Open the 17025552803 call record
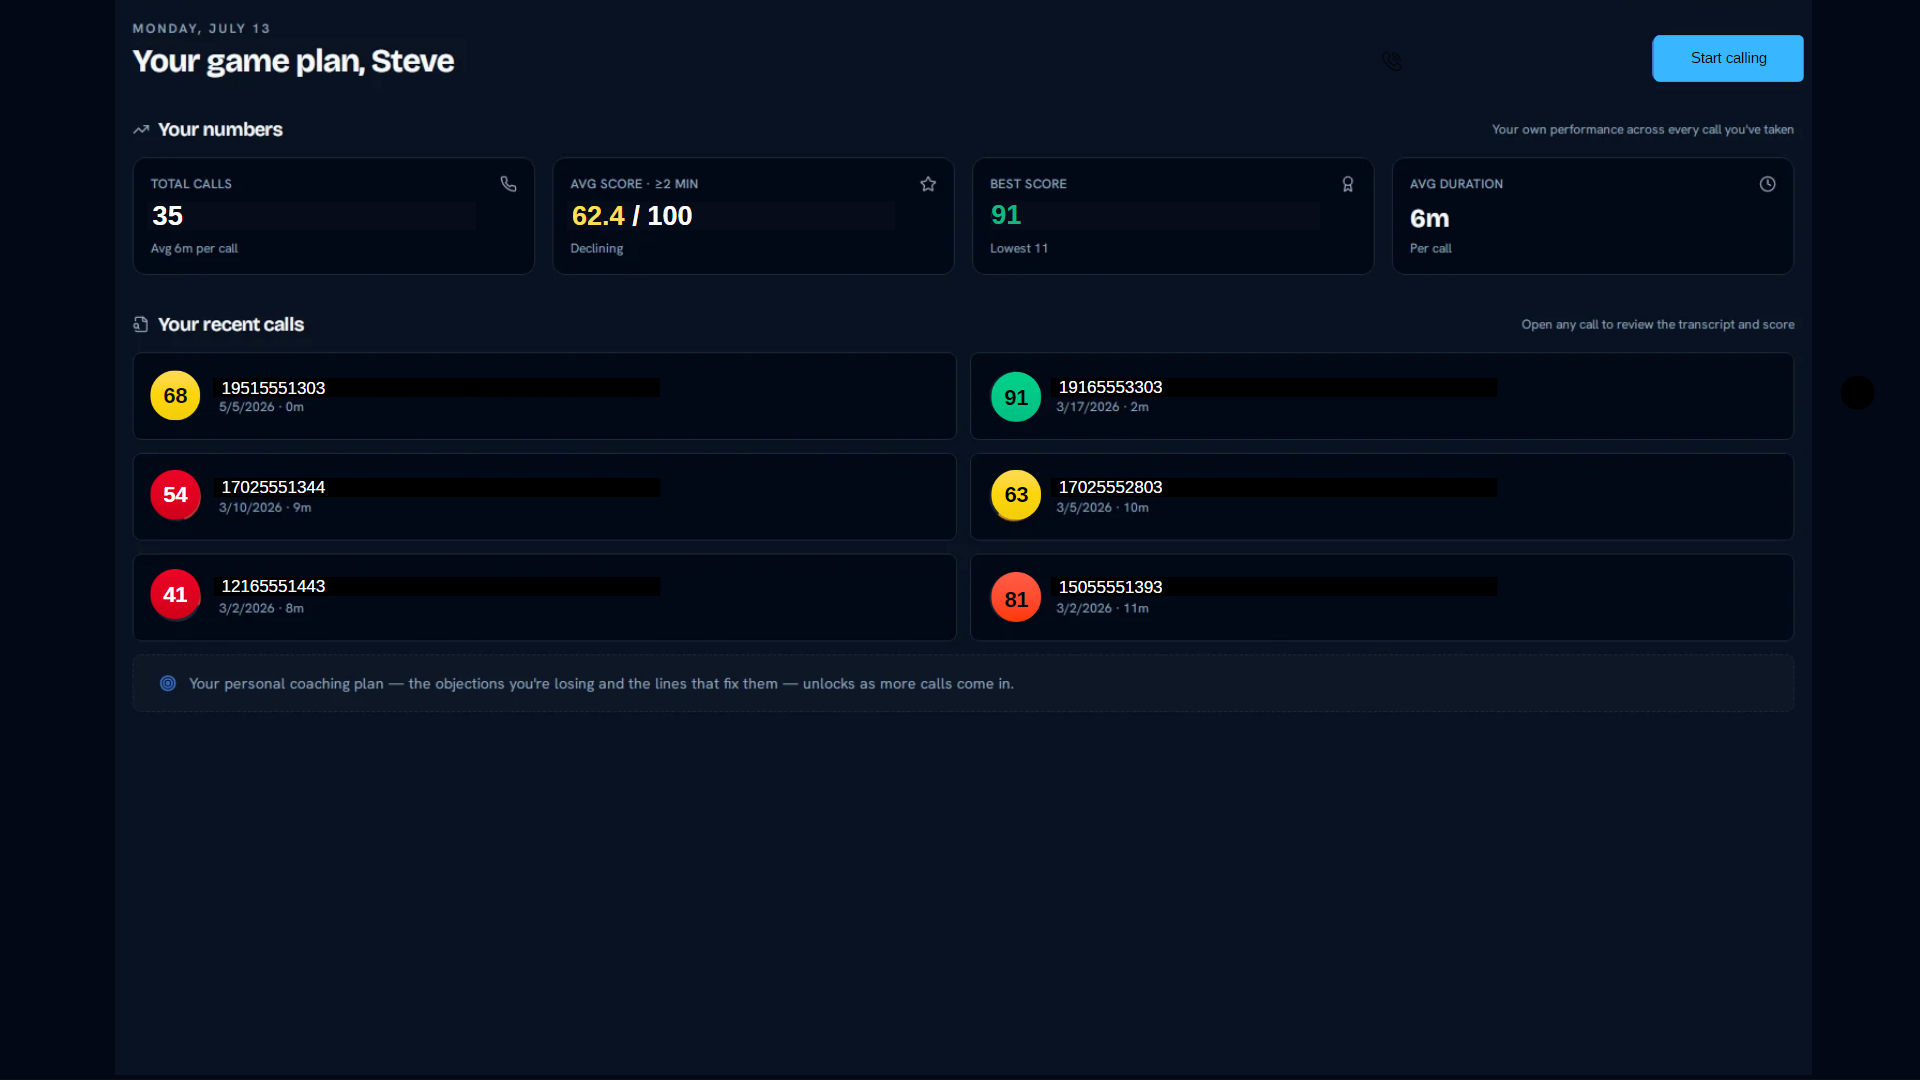The image size is (1920, 1080). pos(1381,497)
